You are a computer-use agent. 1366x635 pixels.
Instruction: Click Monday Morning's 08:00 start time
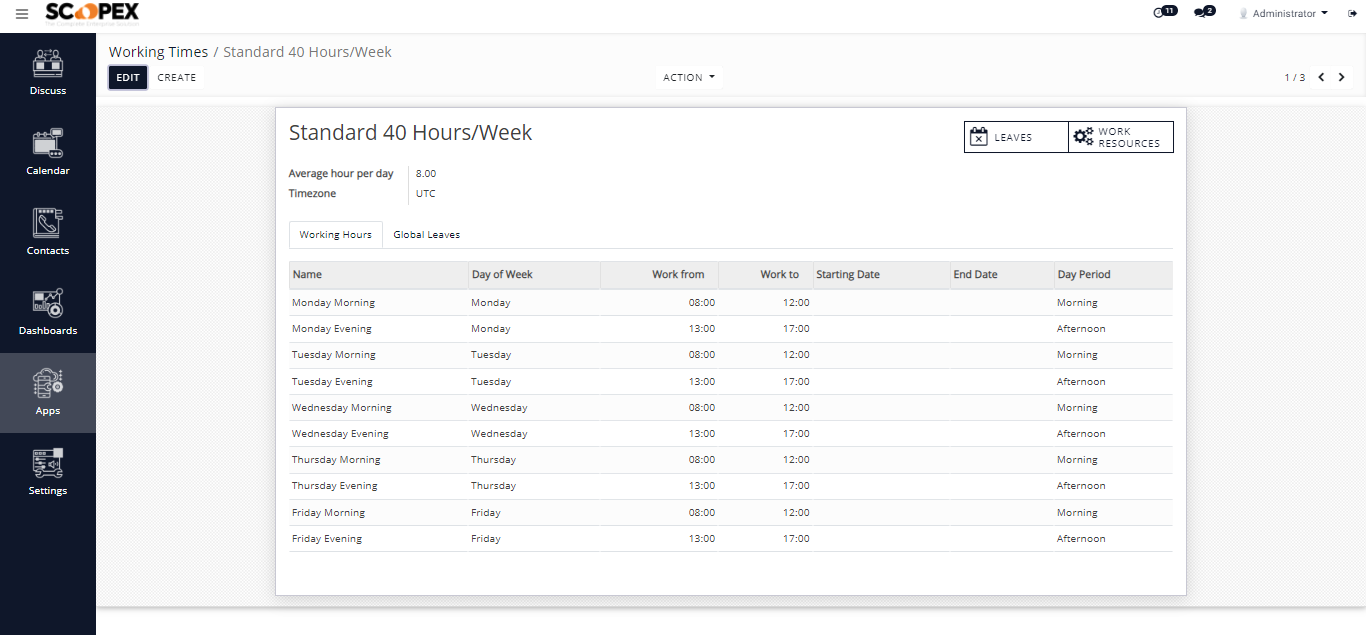[702, 303]
